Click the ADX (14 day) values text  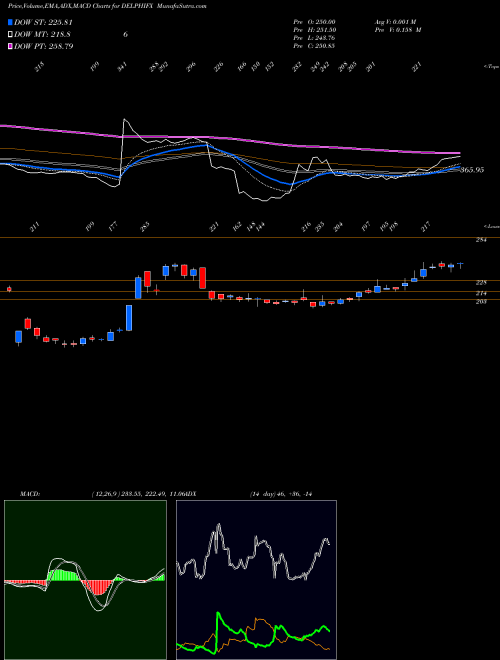(x=280, y=494)
